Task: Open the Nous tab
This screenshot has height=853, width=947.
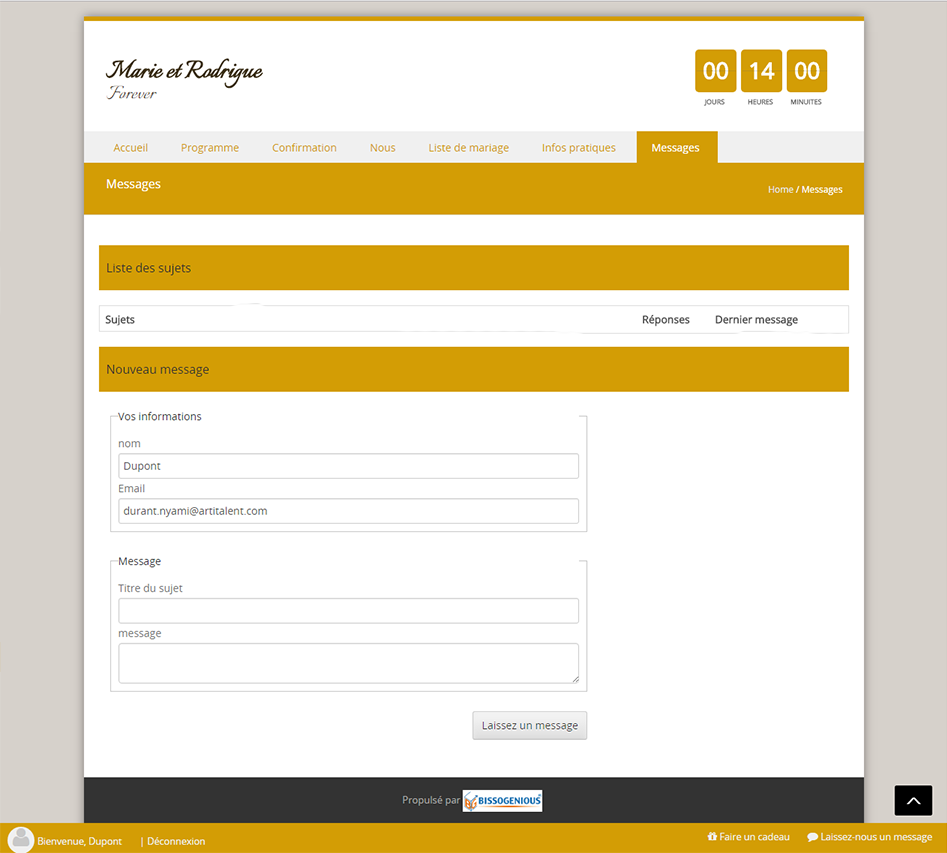Action: click(x=382, y=147)
